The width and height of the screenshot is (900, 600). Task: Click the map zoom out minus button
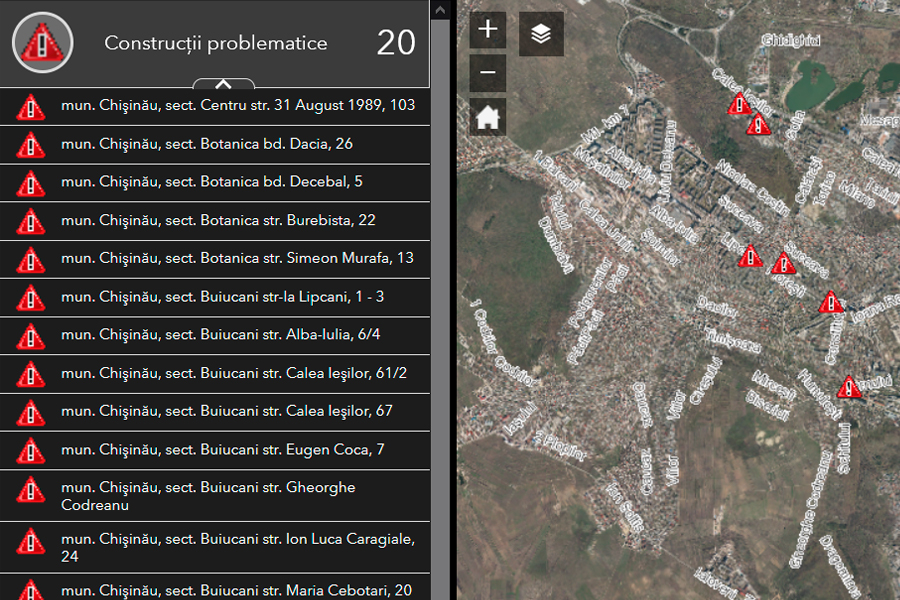tap(488, 74)
